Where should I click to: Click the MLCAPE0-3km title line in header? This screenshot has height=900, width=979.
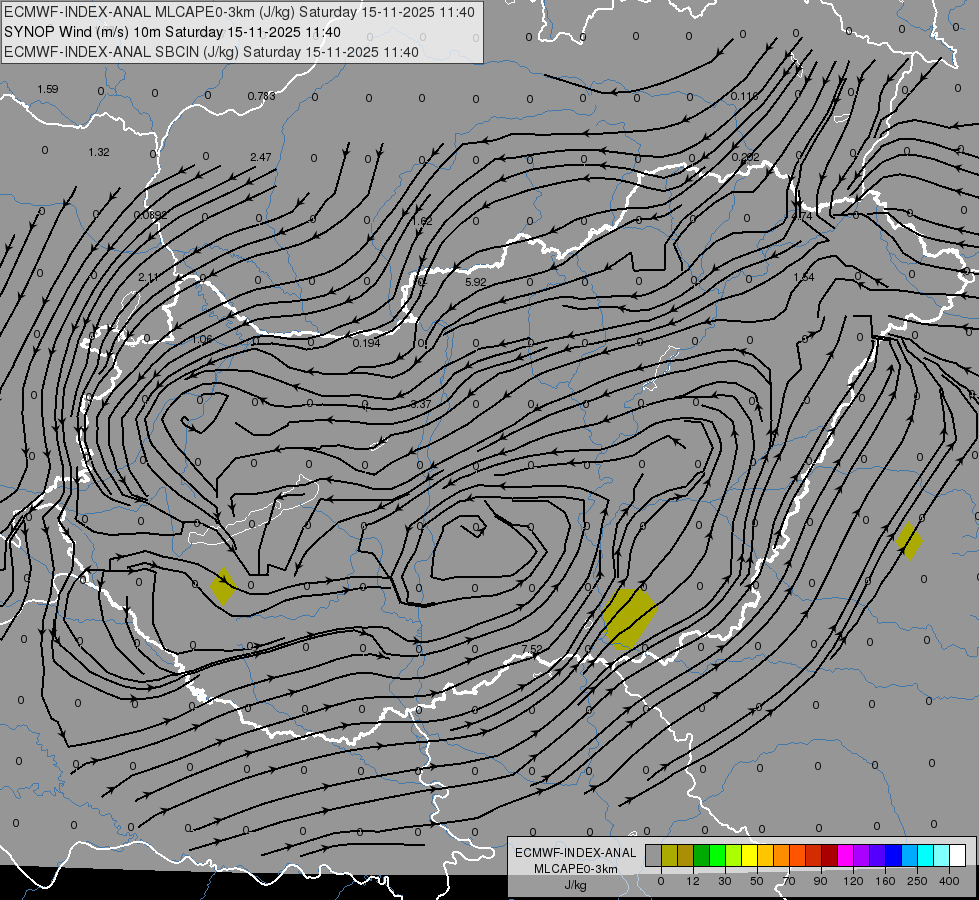(x=239, y=12)
